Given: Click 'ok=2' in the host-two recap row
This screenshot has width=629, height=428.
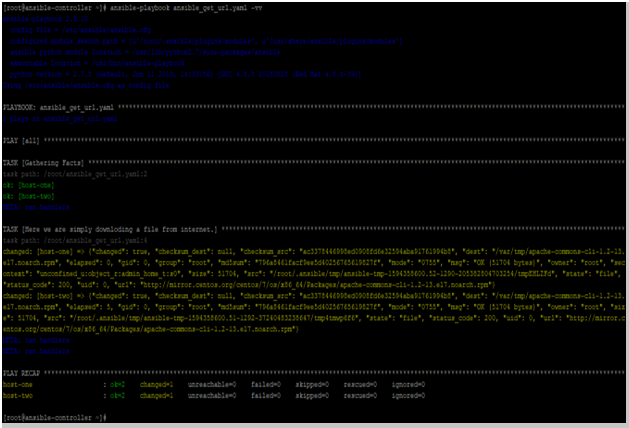Looking at the screenshot, I should [x=118, y=396].
